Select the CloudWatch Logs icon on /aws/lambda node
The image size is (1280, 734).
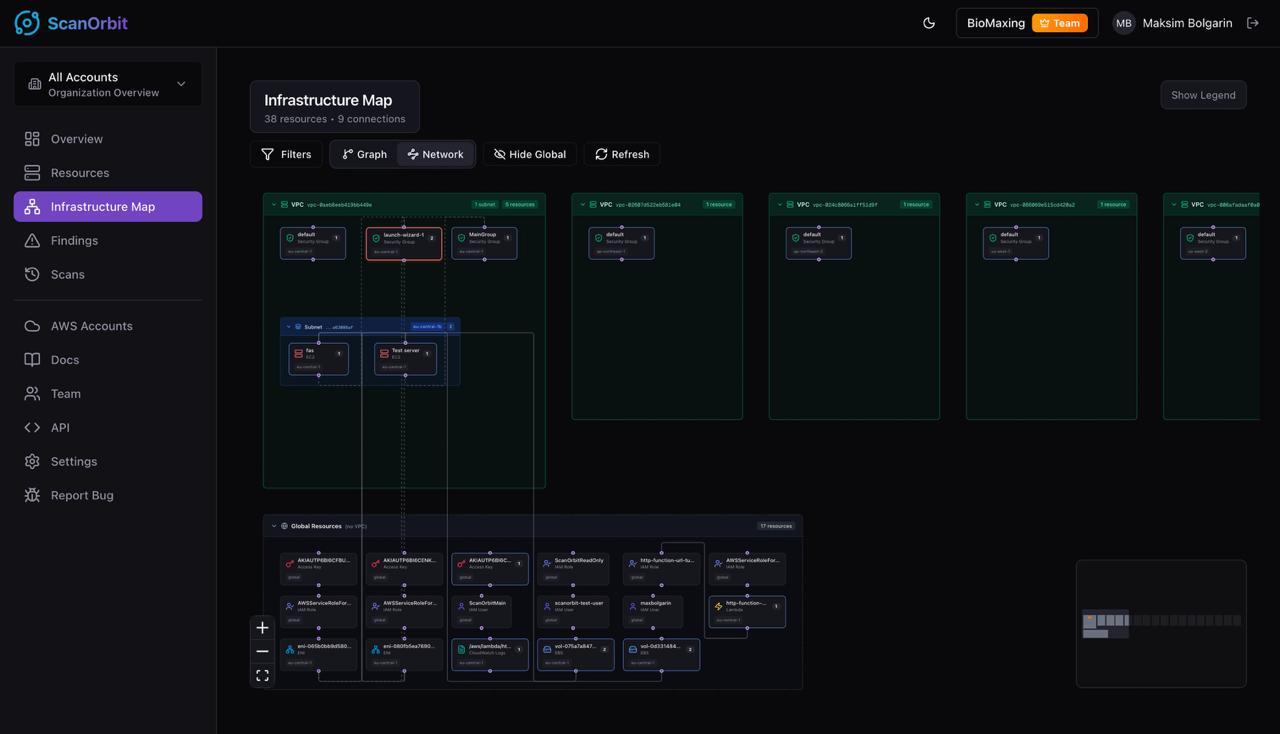pos(461,649)
